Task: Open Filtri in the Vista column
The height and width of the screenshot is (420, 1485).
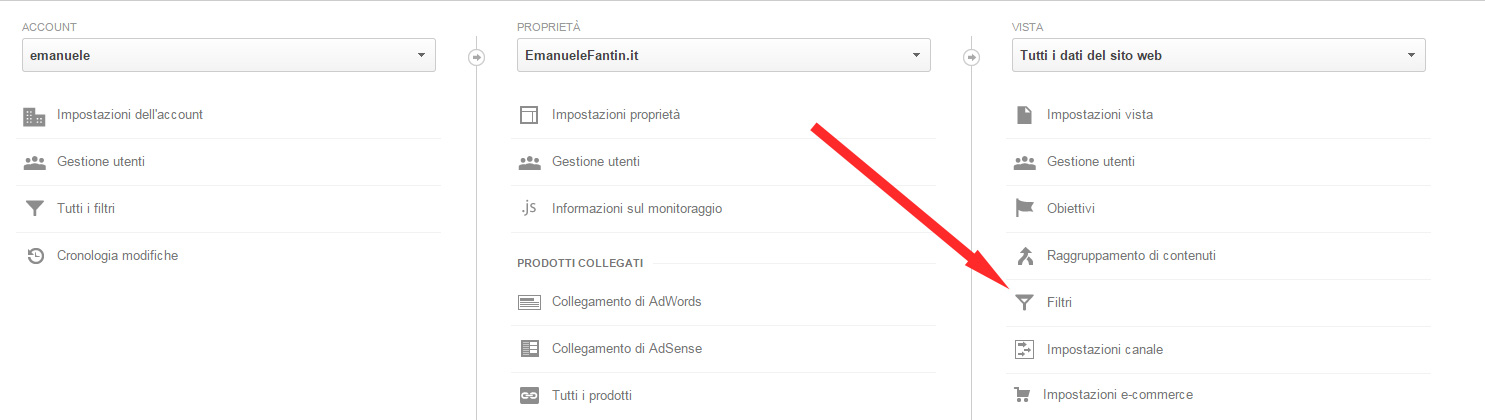Action: (1060, 302)
